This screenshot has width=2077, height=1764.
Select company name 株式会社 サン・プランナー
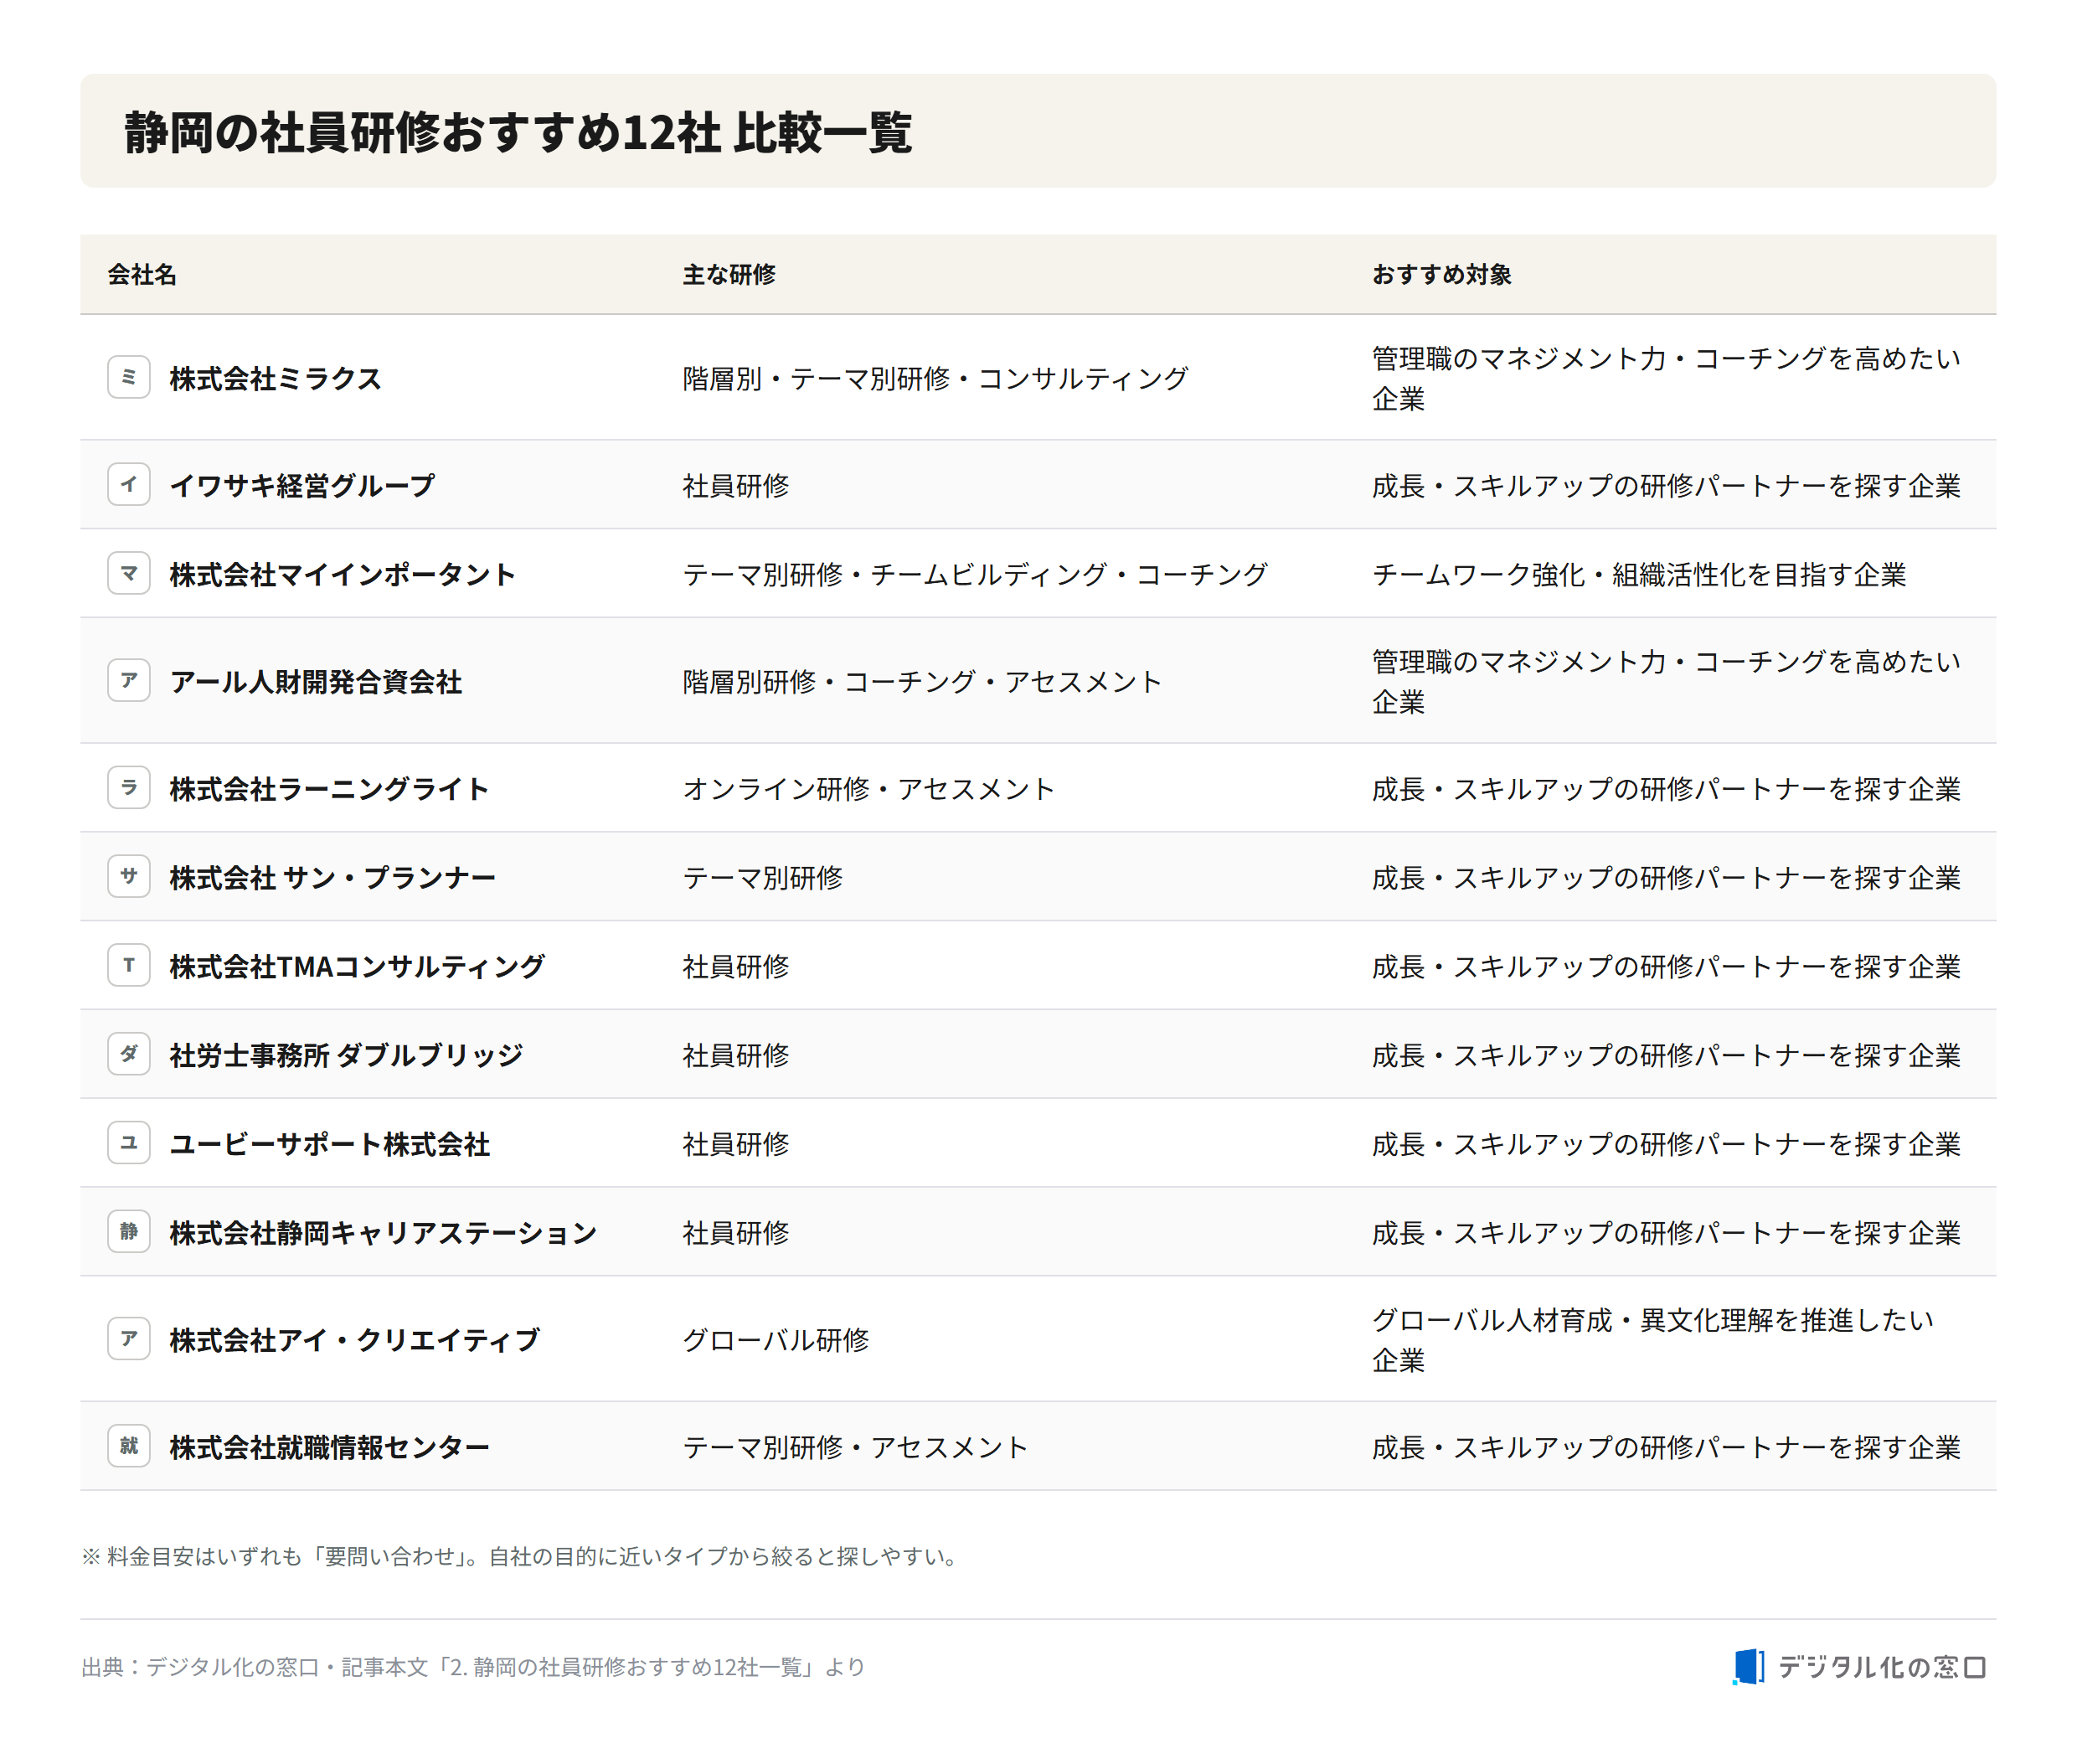pos(333,877)
